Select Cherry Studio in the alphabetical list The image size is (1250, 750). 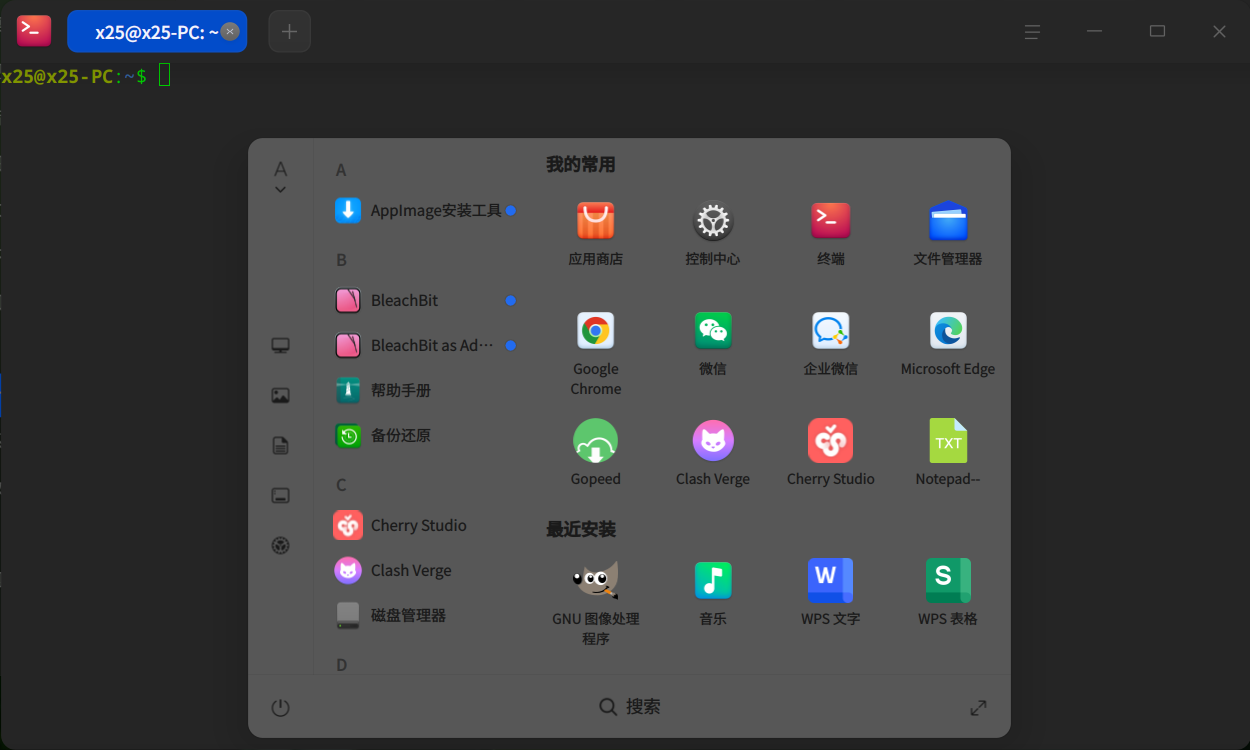pos(425,525)
